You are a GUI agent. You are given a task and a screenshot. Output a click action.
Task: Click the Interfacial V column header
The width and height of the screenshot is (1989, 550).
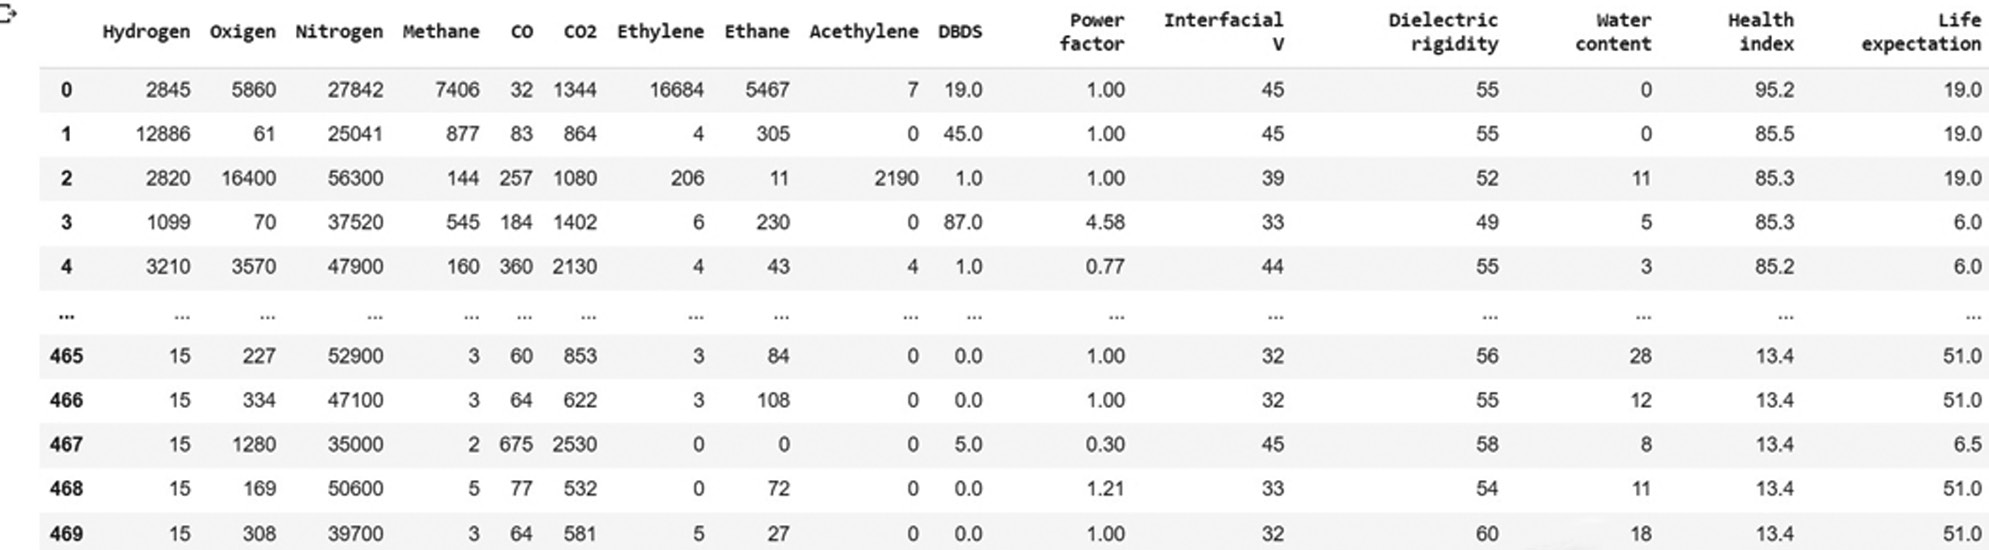[x=1223, y=32]
